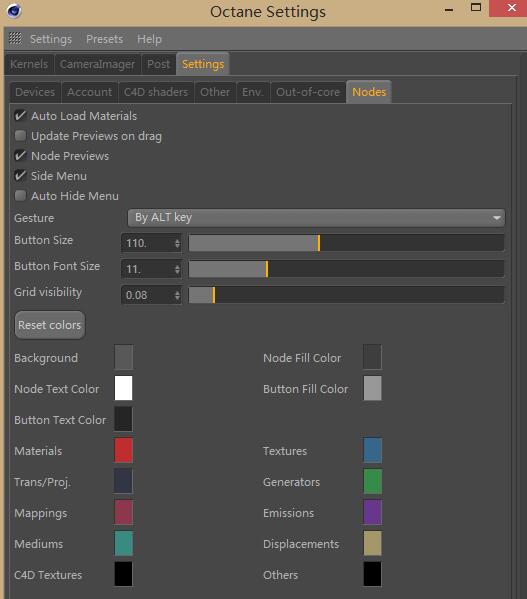Open the Account sub-tab
Image resolution: width=527 pixels, height=599 pixels.
point(90,92)
